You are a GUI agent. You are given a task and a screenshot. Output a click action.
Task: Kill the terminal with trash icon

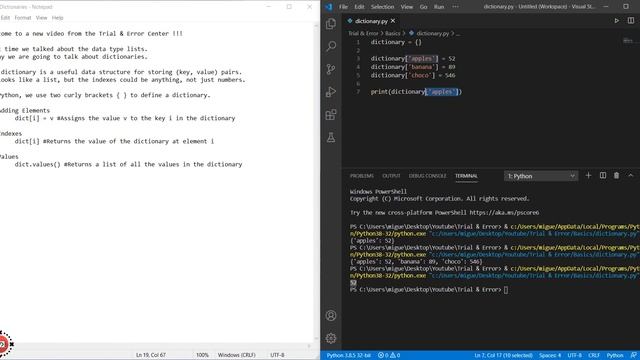[x=616, y=176]
